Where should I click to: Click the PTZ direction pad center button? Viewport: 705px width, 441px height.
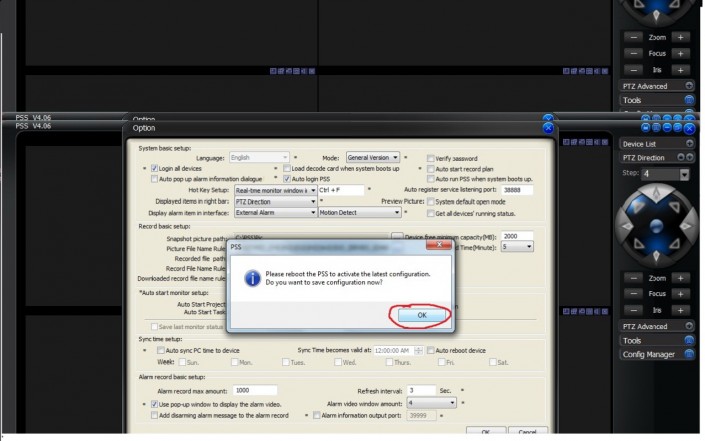(656, 225)
